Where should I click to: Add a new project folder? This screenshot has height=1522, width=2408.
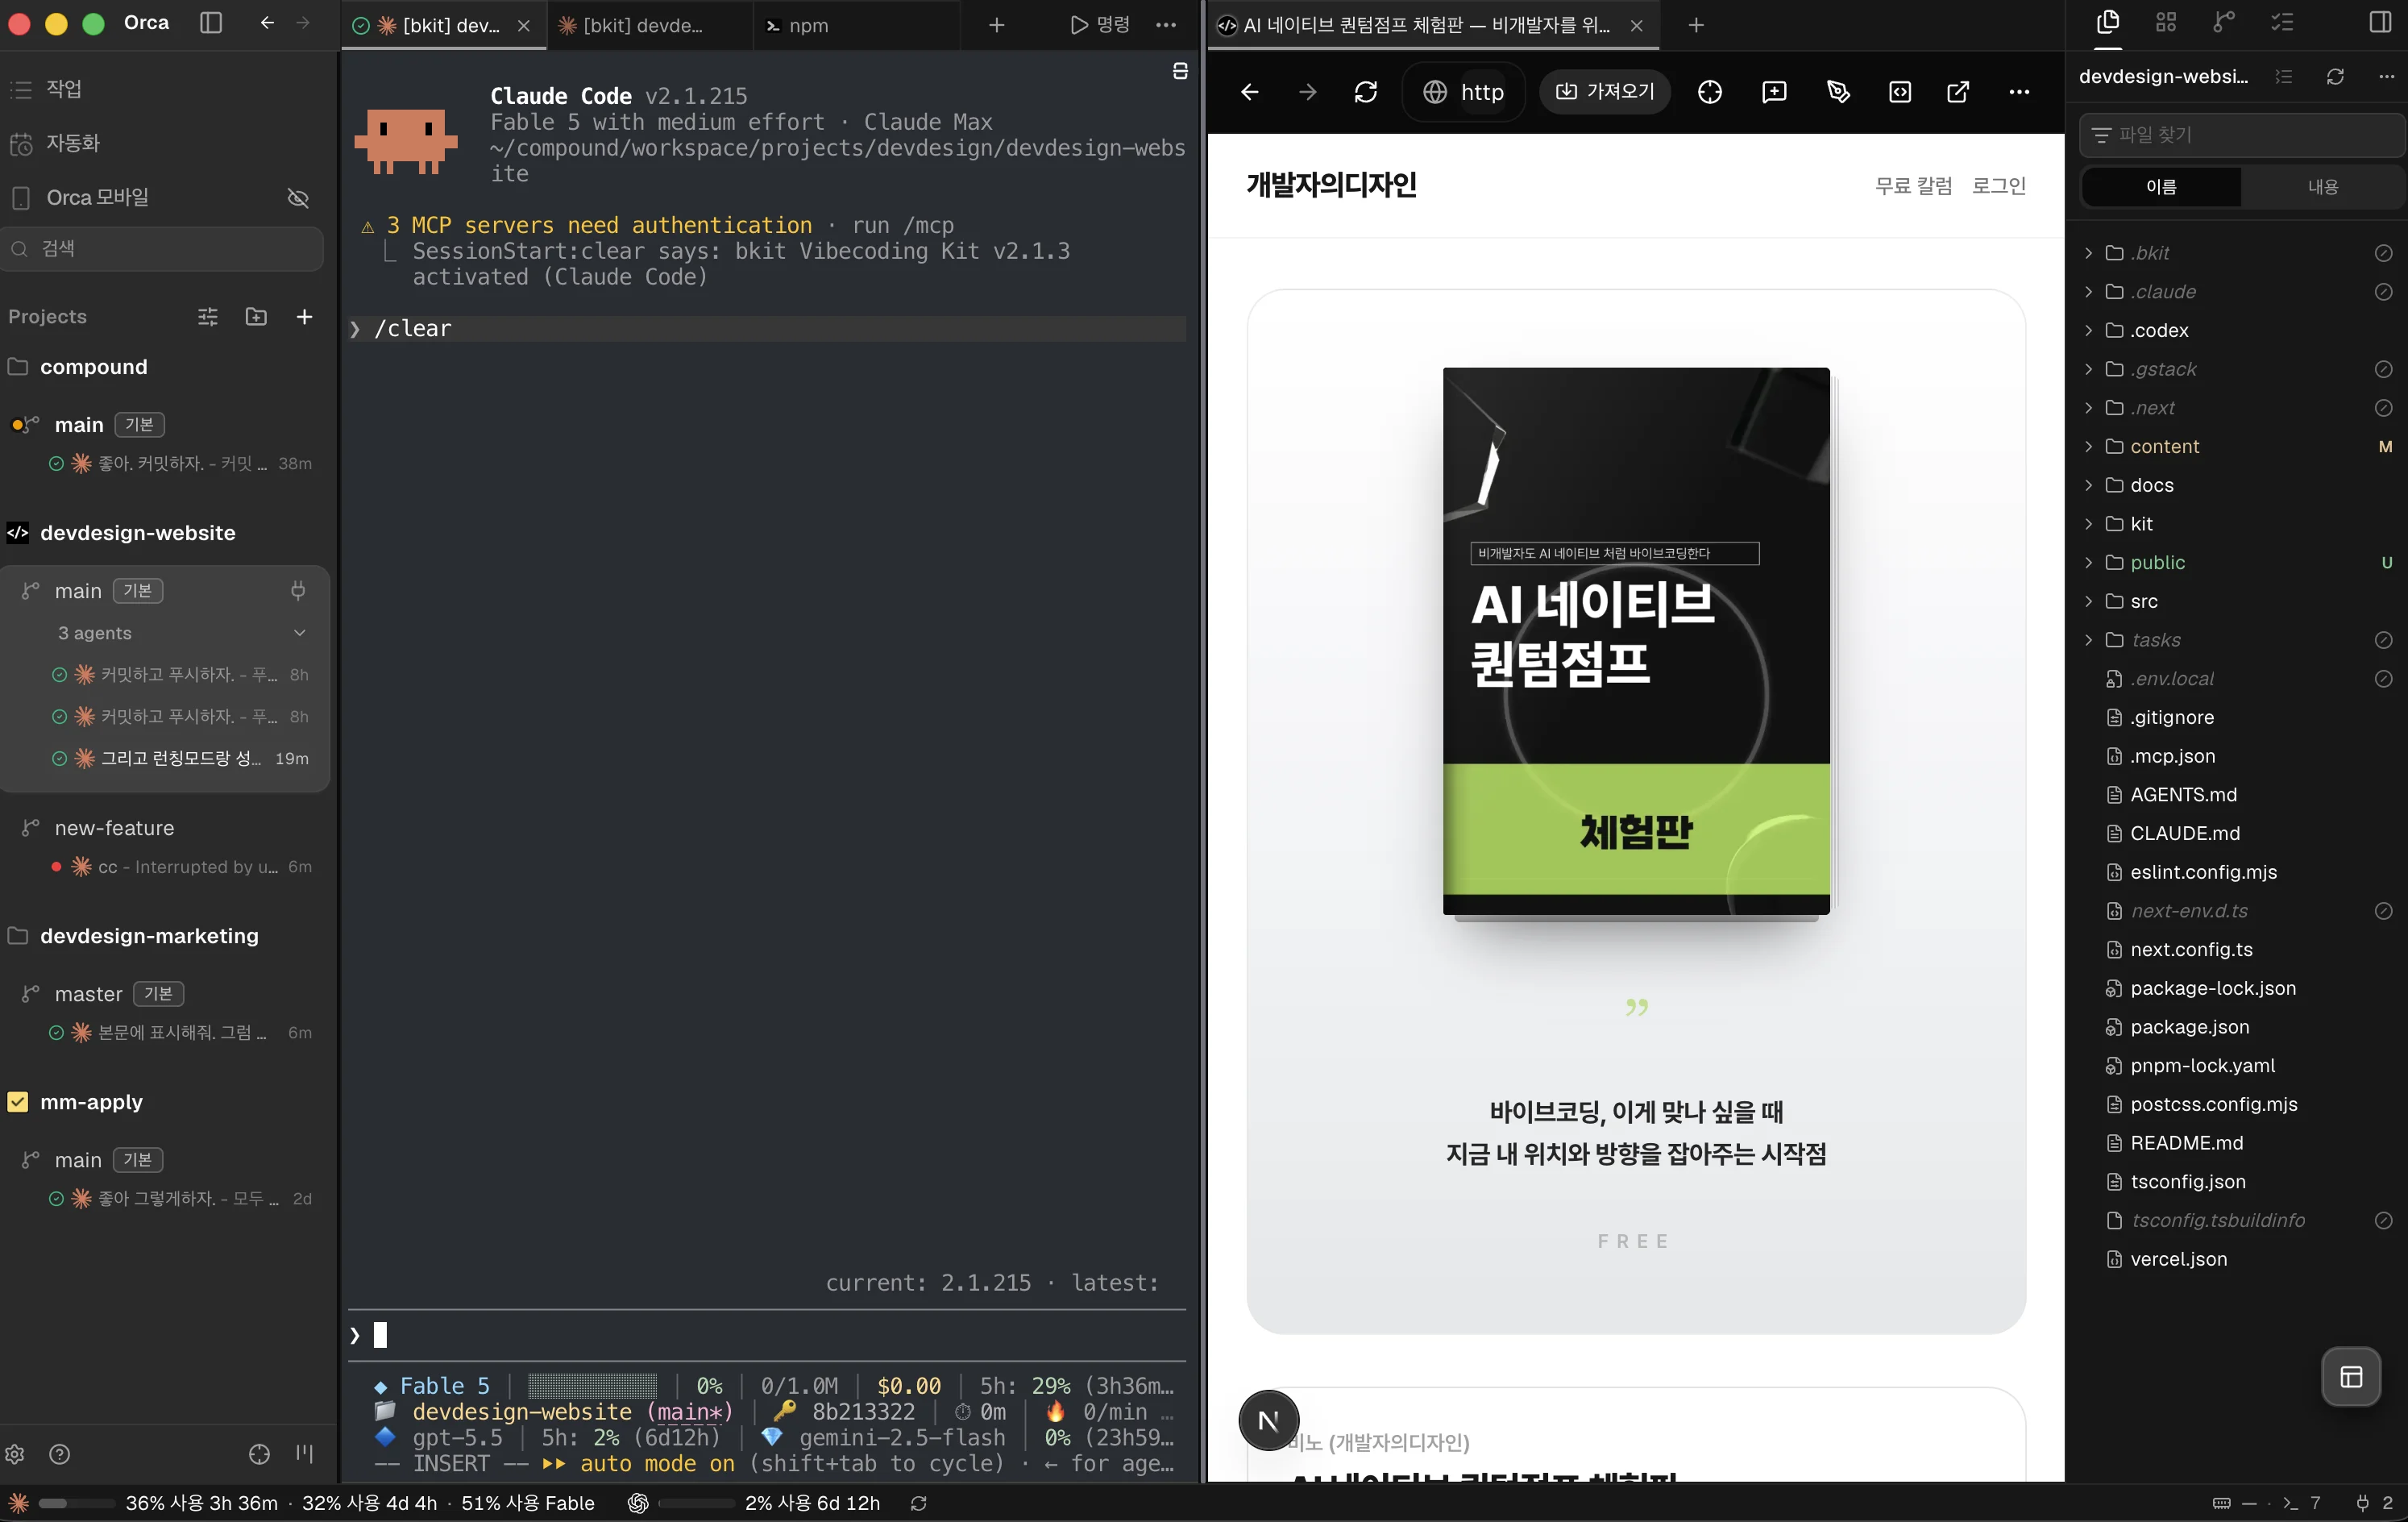256,317
